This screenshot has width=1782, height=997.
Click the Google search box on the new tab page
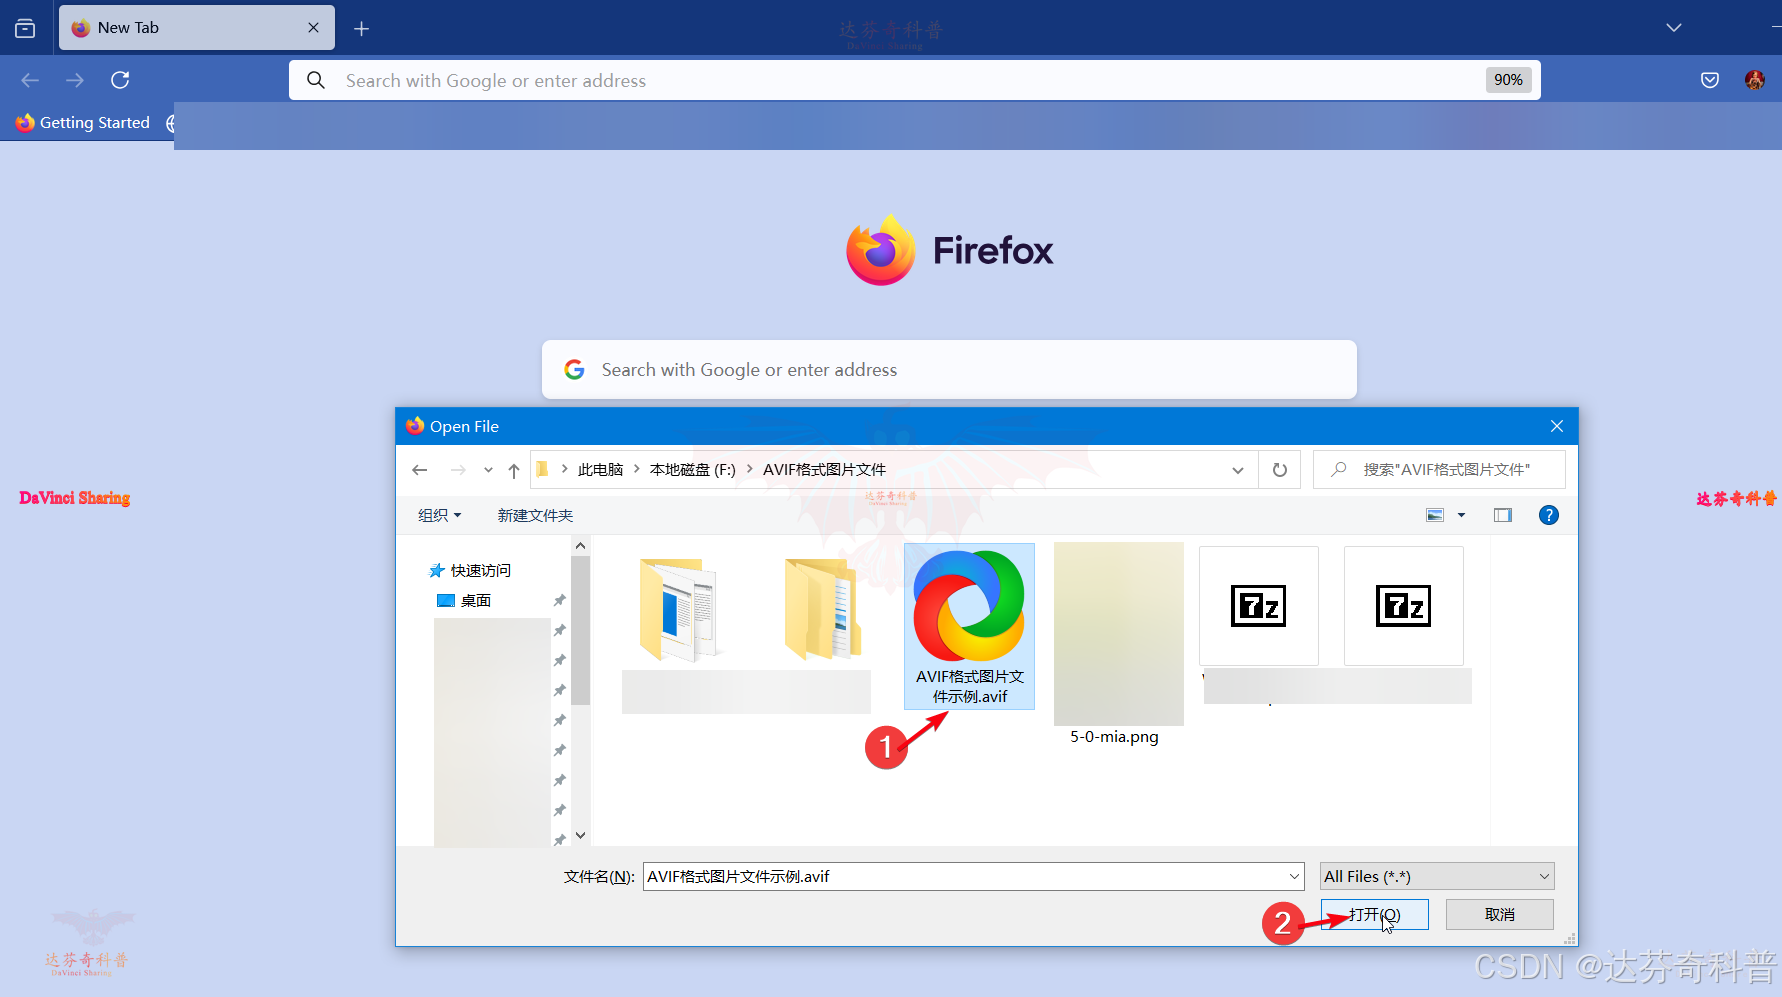point(949,370)
